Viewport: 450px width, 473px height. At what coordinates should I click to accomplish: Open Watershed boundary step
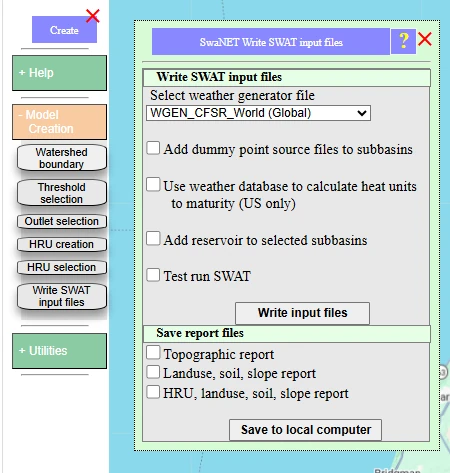[x=62, y=158]
